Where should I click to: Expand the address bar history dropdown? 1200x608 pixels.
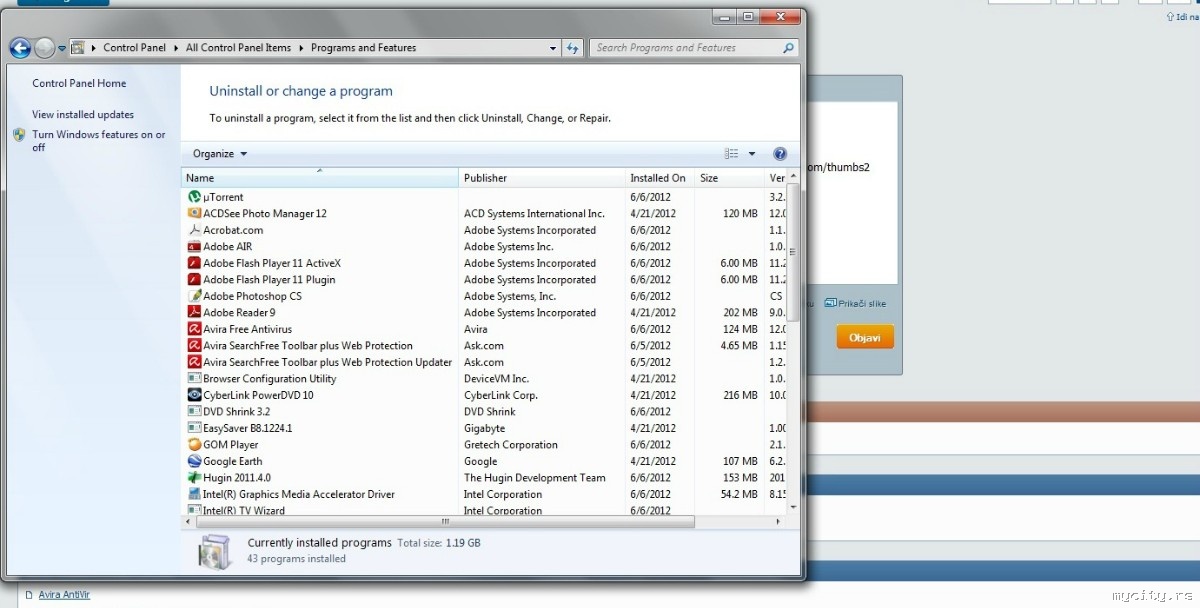pyautogui.click(x=554, y=48)
